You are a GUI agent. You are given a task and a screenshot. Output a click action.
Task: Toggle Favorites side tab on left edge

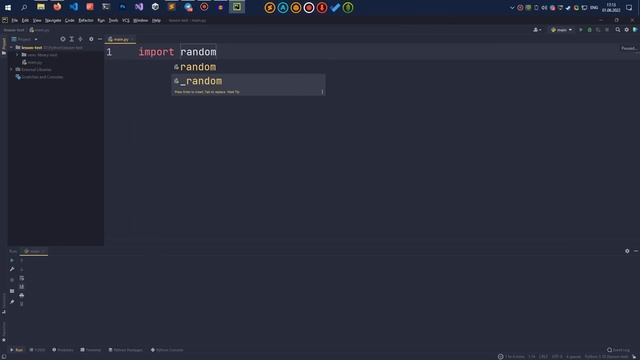[x=4, y=332]
